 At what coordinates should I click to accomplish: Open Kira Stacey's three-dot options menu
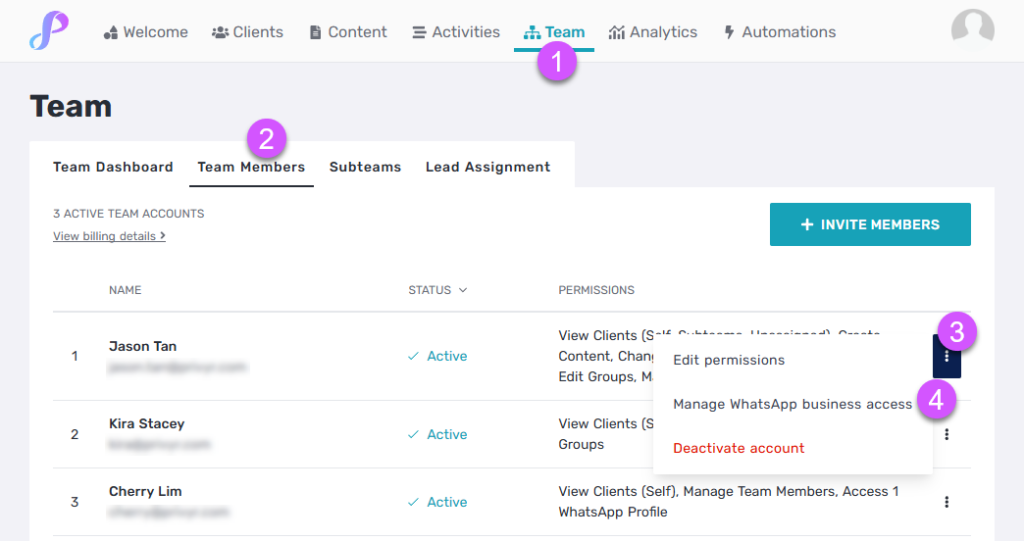coord(946,434)
